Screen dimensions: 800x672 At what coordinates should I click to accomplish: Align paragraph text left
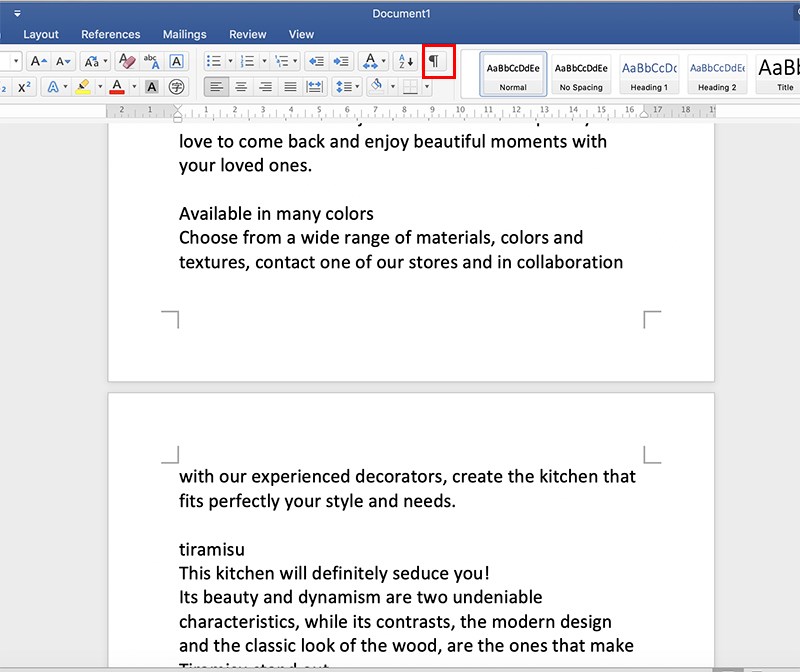click(216, 87)
